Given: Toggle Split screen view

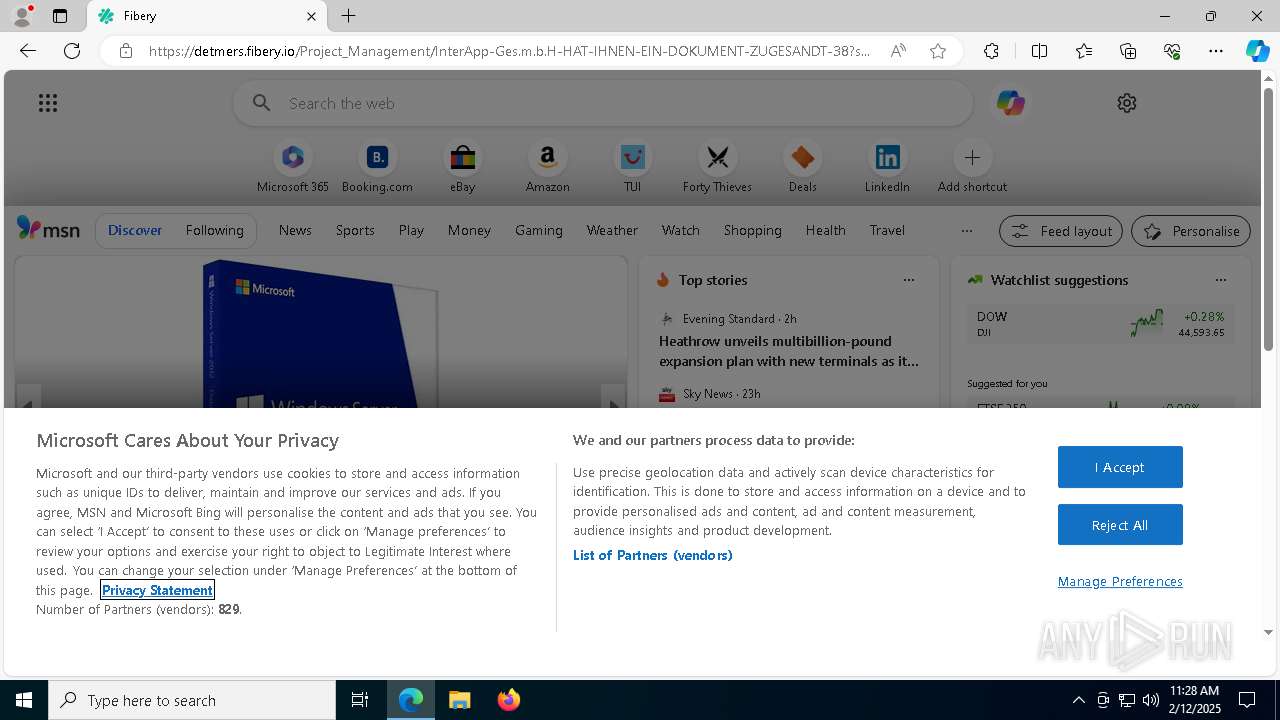Looking at the screenshot, I should click(1039, 51).
